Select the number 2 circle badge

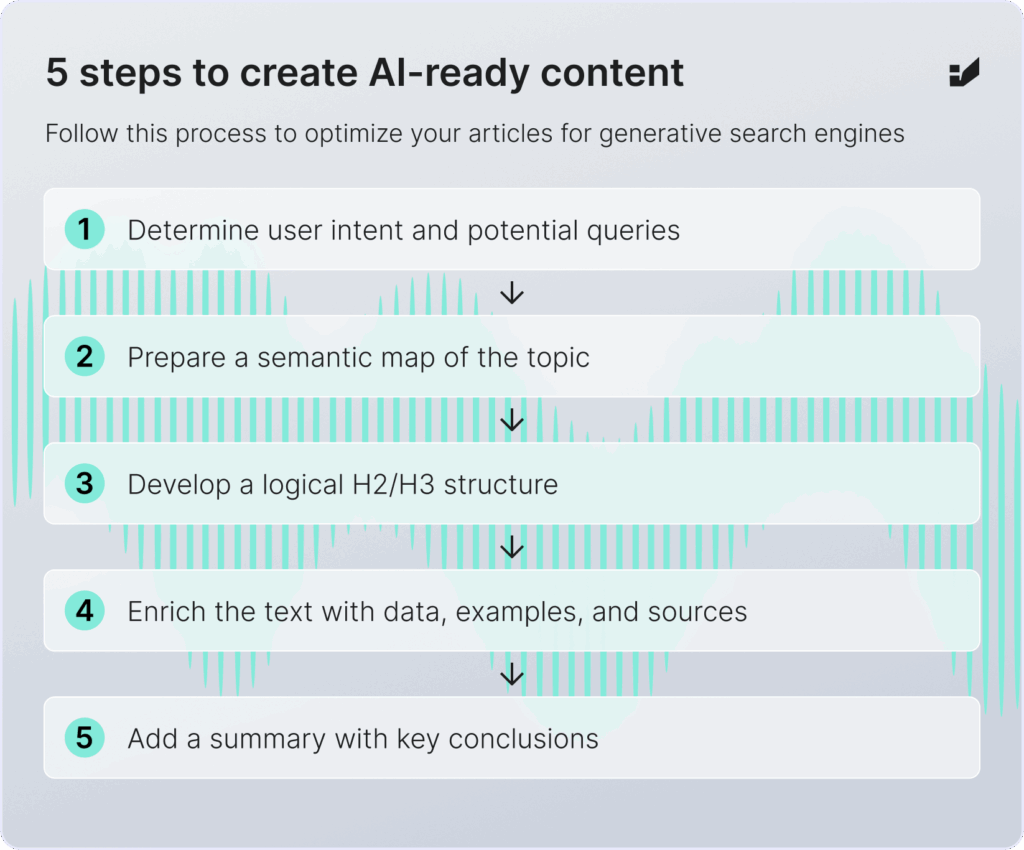click(x=85, y=357)
